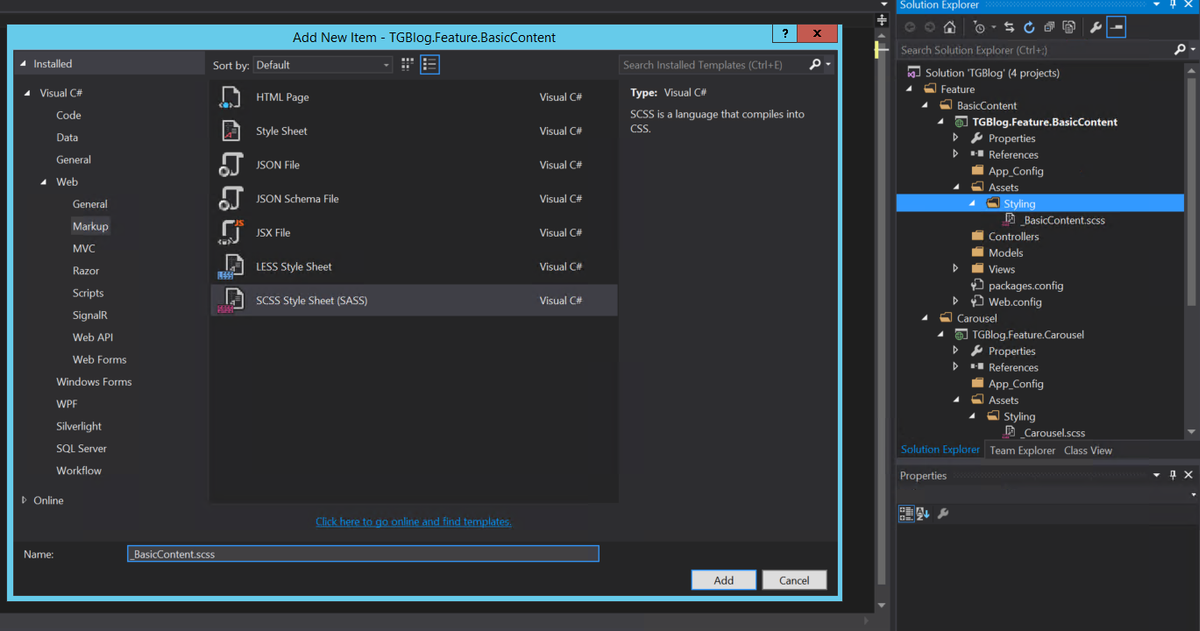The height and width of the screenshot is (631, 1200).
Task: Collapse the Visual C# category node
Action: (29, 93)
